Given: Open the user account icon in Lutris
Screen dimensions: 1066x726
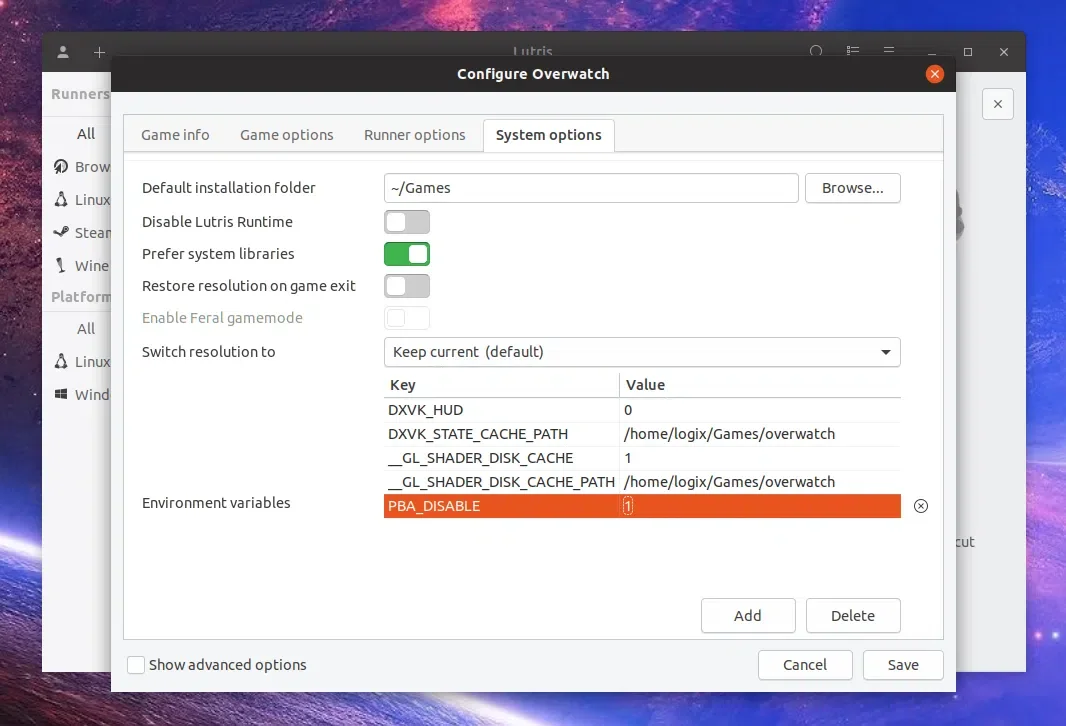Looking at the screenshot, I should (63, 52).
